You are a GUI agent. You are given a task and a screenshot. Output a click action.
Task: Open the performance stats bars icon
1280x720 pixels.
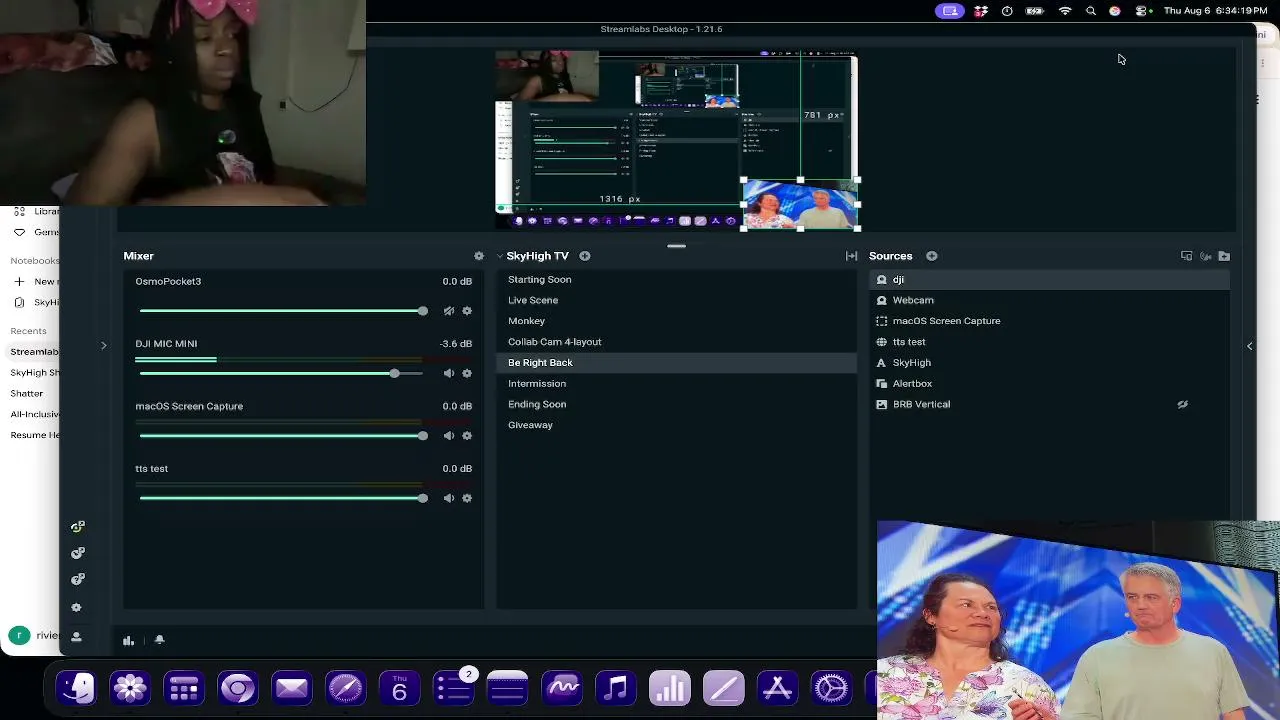[129, 640]
